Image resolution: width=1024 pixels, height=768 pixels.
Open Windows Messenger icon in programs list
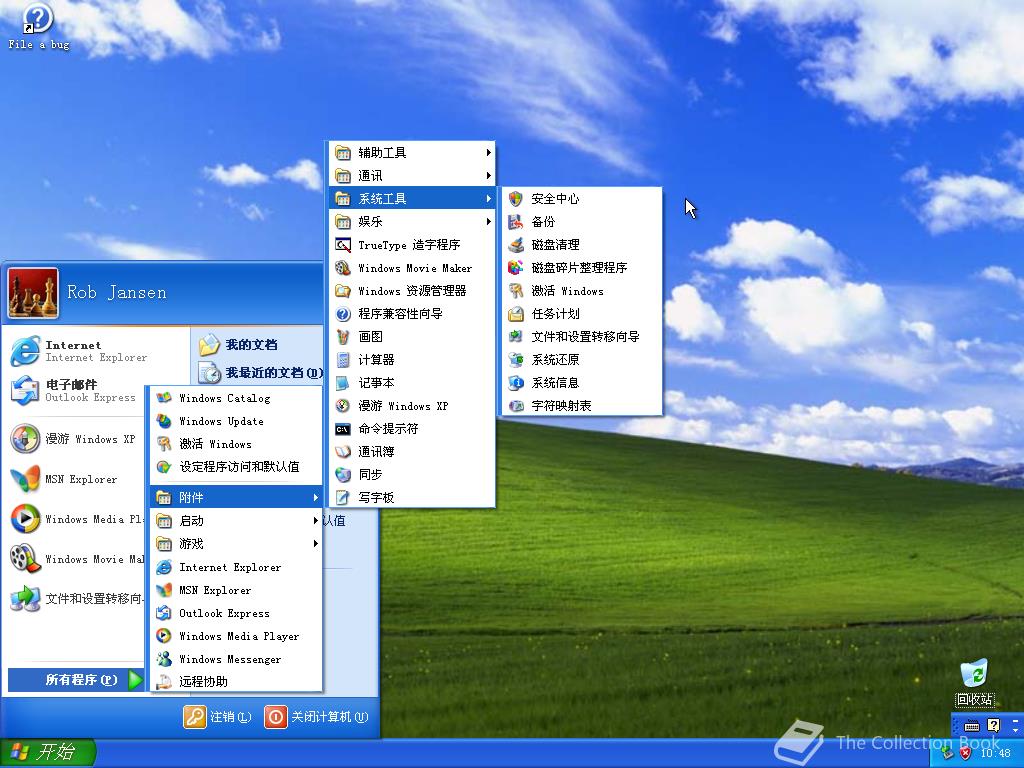coord(164,659)
